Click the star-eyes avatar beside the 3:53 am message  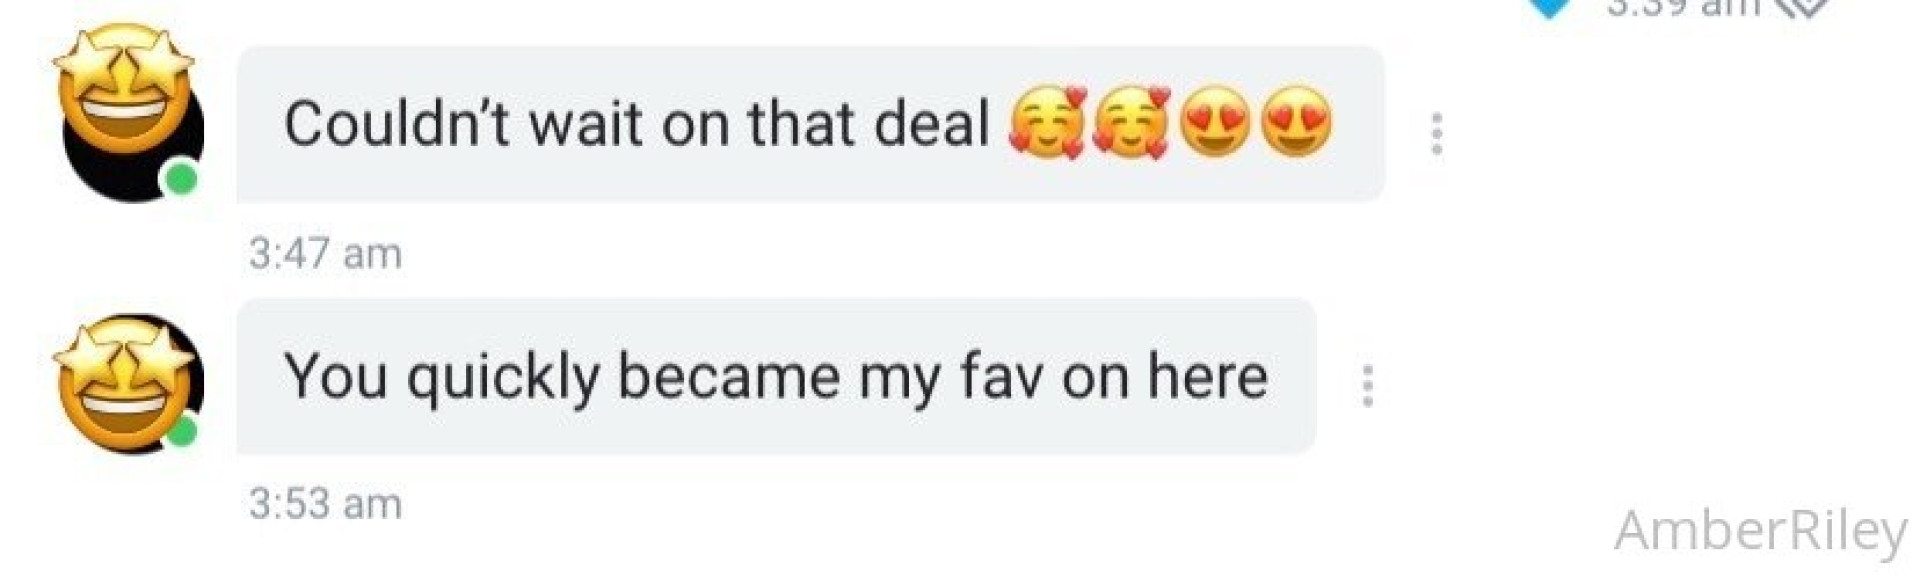point(127,384)
